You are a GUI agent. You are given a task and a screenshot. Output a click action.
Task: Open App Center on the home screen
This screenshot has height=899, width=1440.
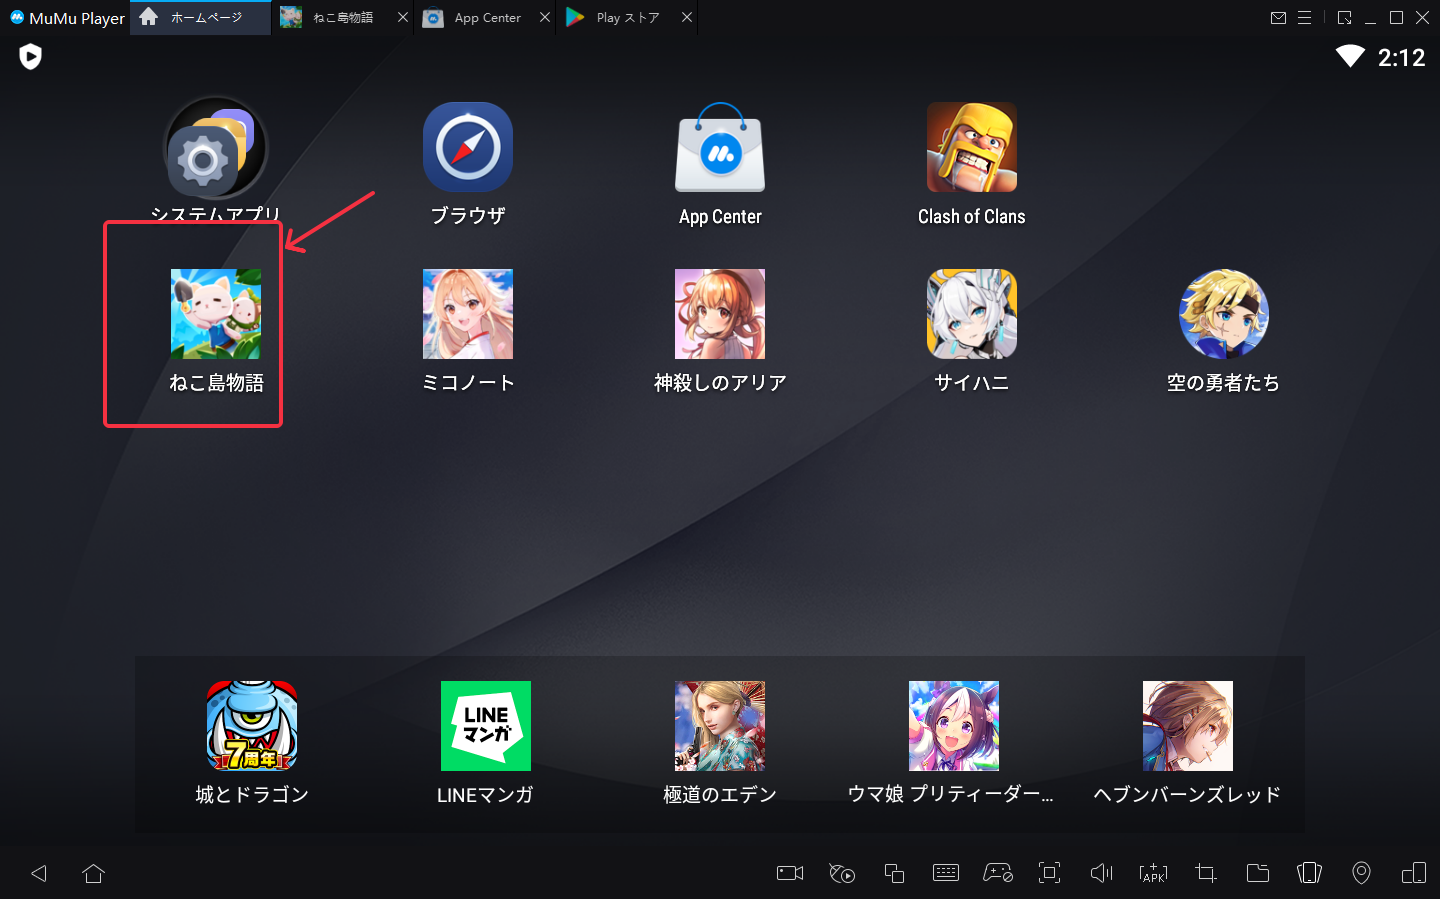click(x=720, y=147)
